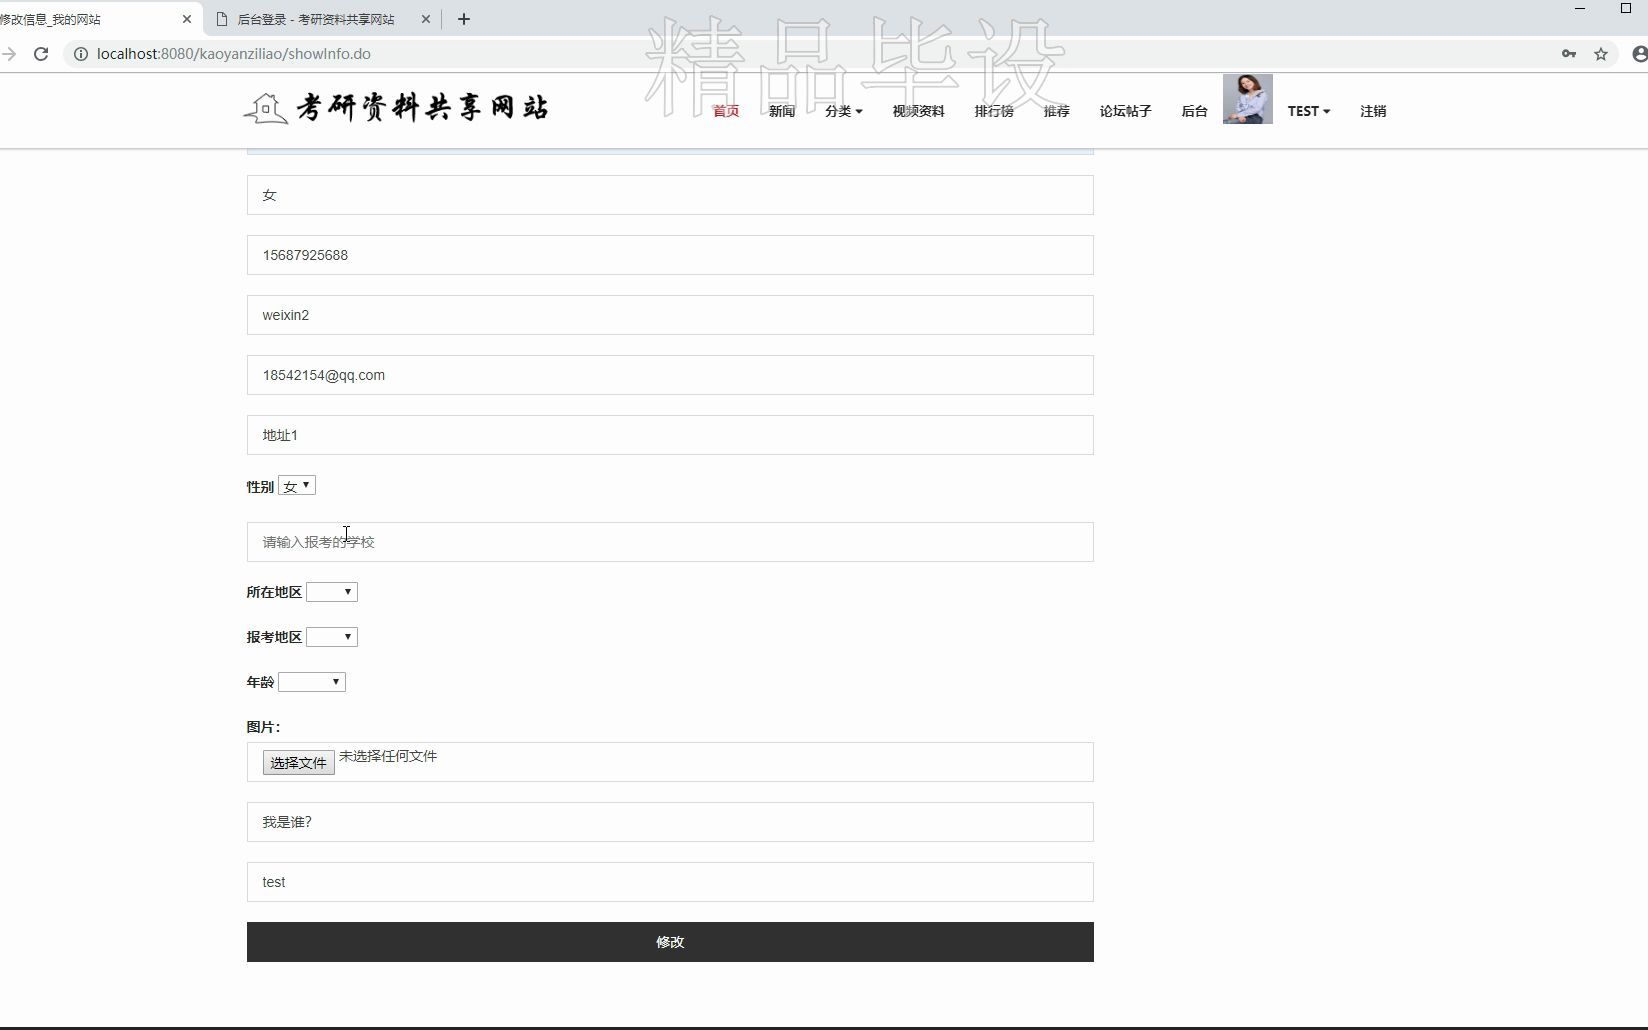
Task: Close the 后台登录 tab
Action: 425,19
